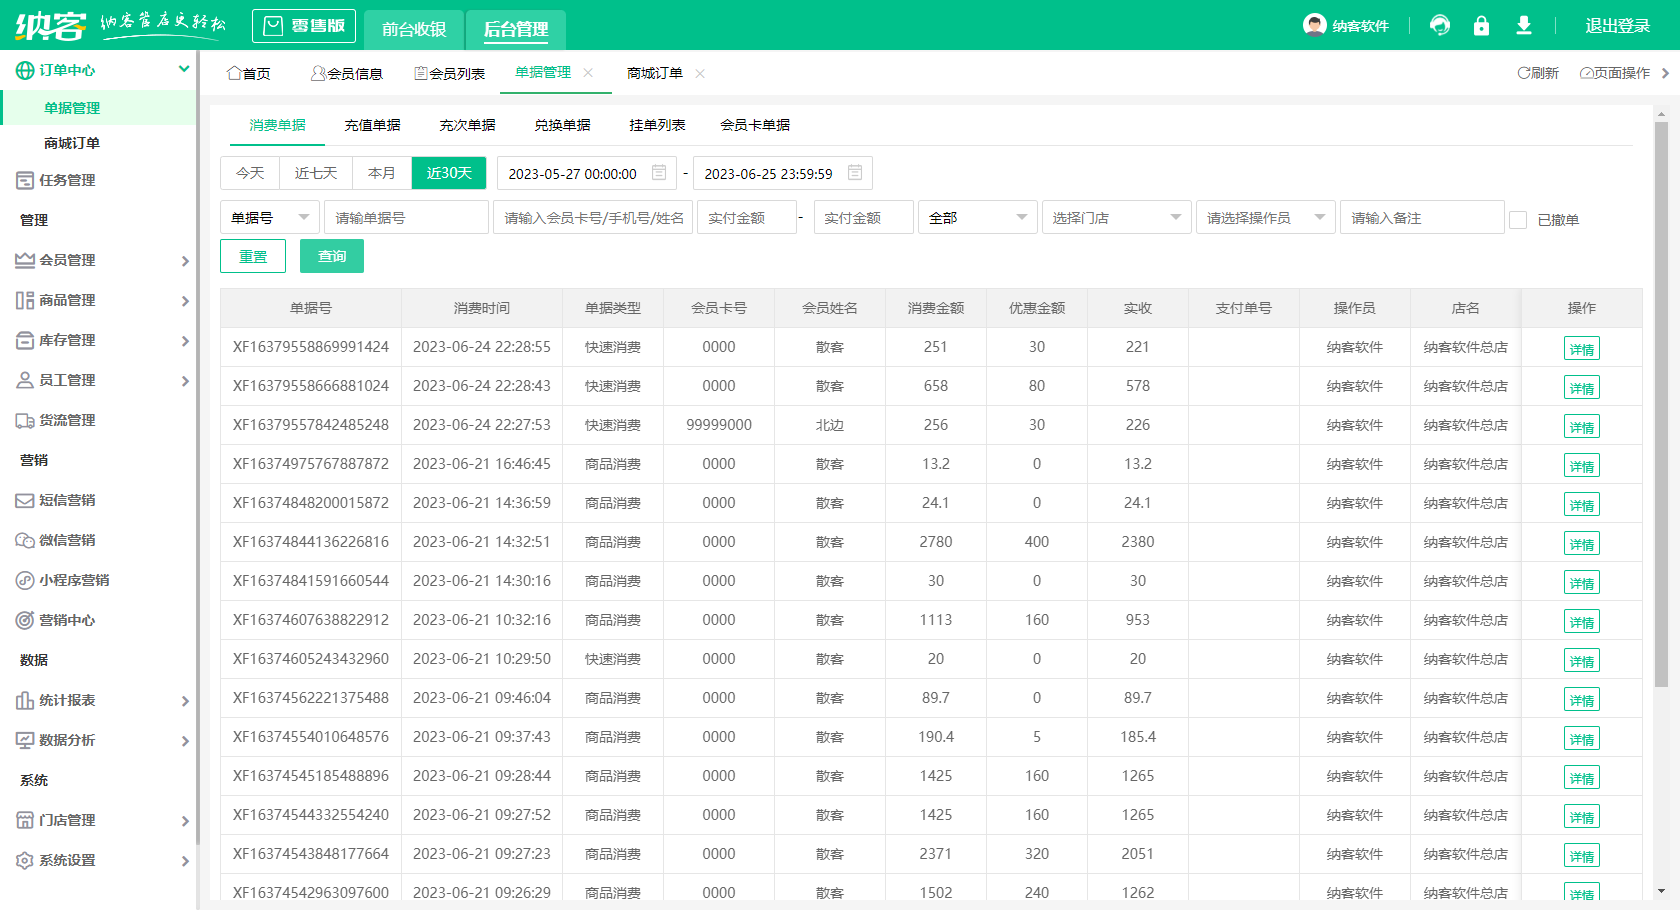
Task: Click the lock screen icon
Action: coord(1481,25)
